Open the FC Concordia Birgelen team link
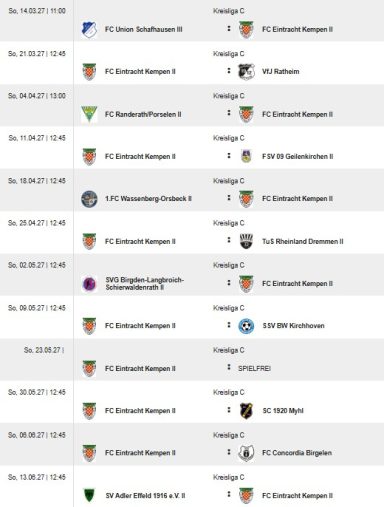Viewport: 384px width, 507px height. point(297,453)
